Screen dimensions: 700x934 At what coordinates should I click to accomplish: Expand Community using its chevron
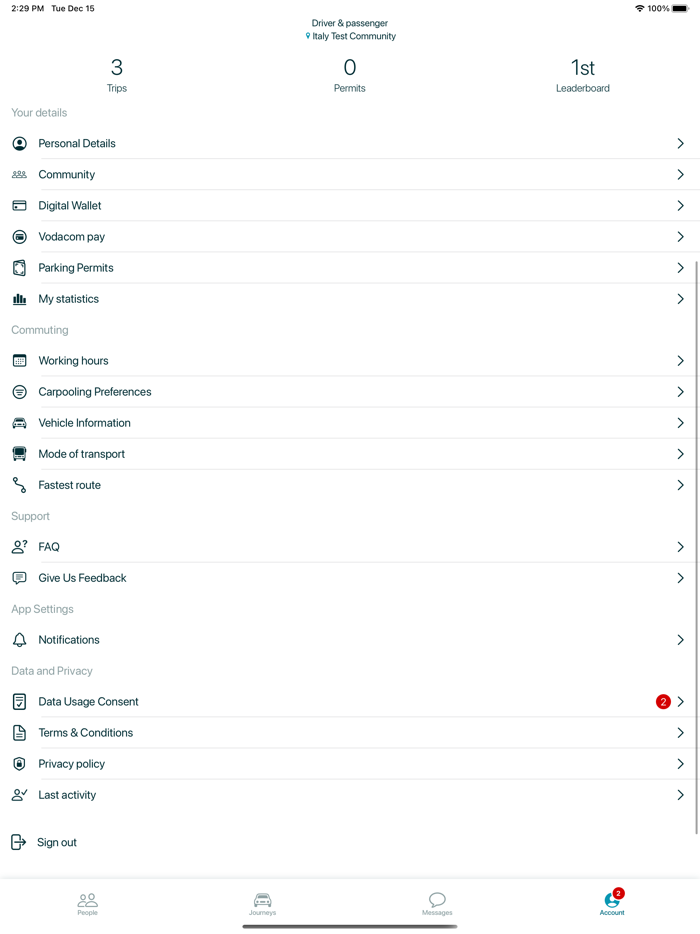pyautogui.click(x=680, y=175)
